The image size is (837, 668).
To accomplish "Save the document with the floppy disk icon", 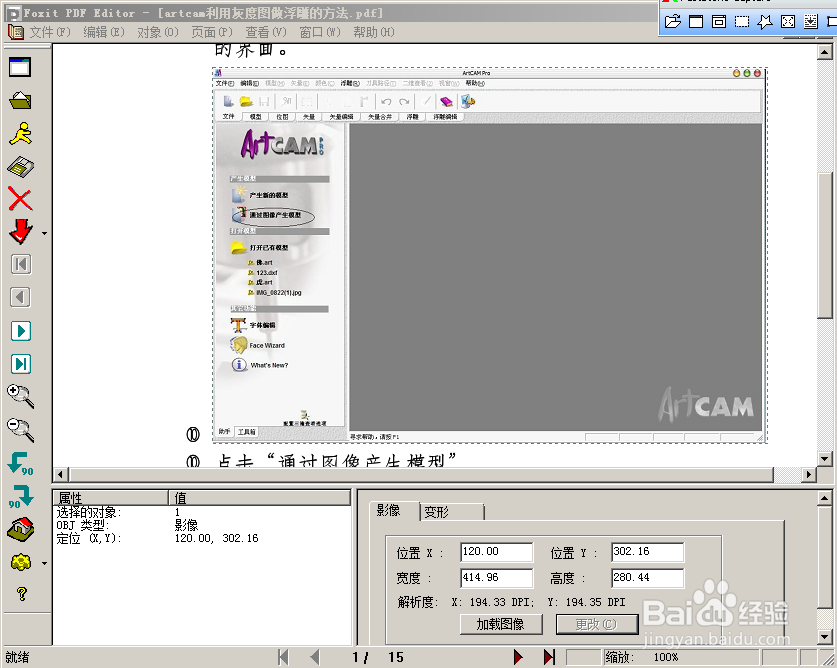I will click(x=20, y=167).
